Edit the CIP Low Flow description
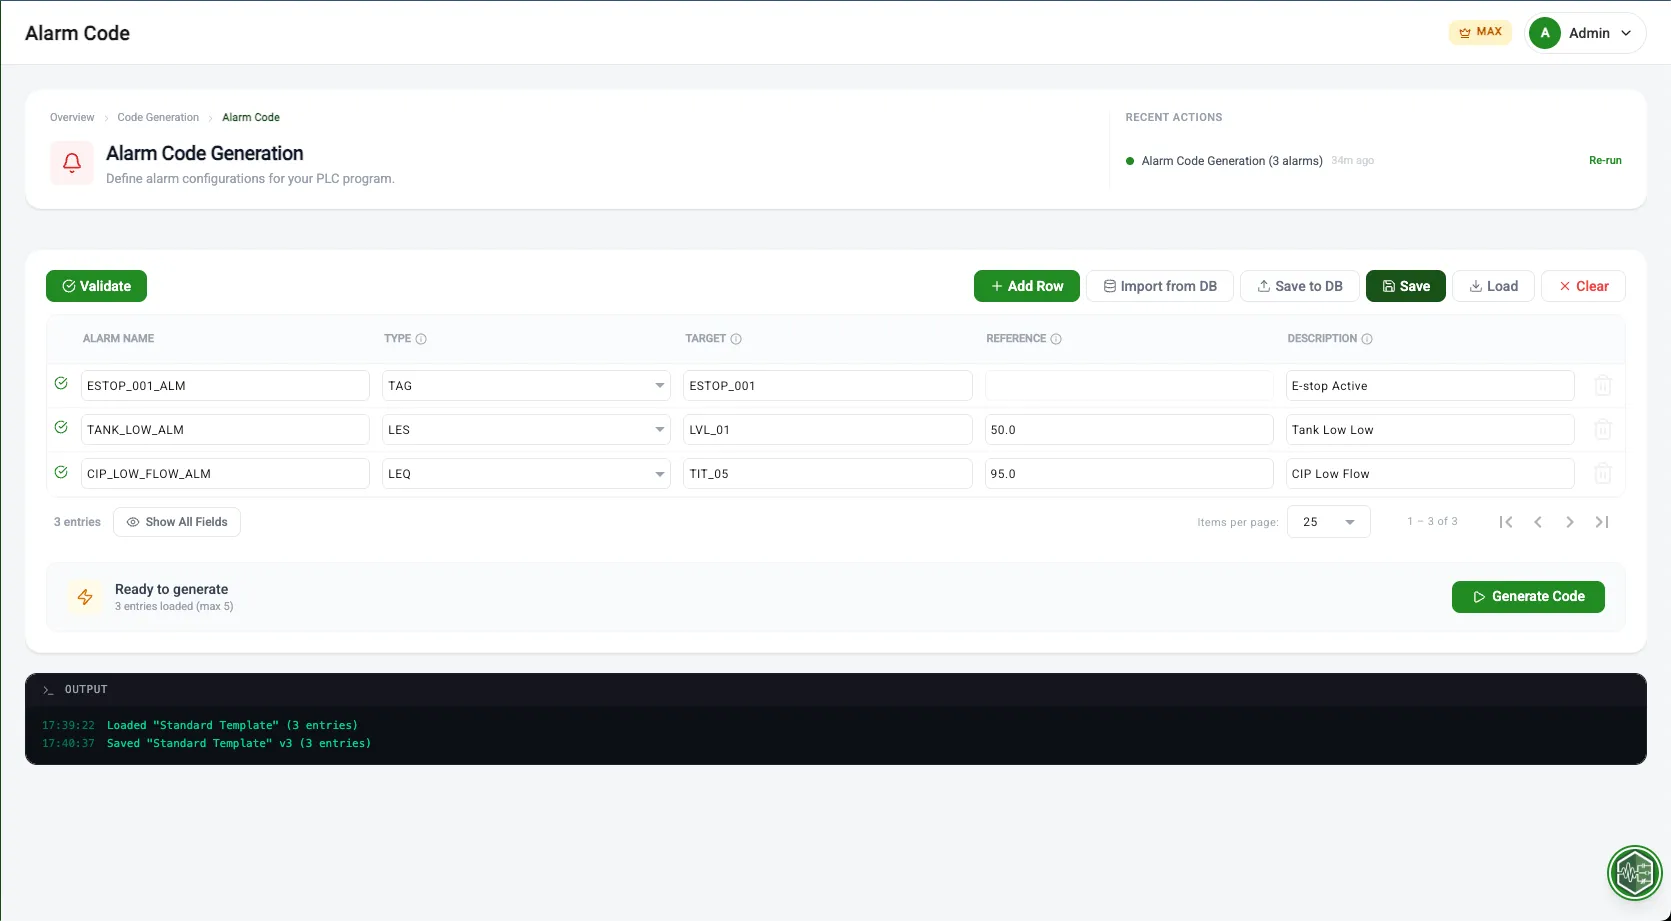The height and width of the screenshot is (921, 1671). pos(1430,474)
